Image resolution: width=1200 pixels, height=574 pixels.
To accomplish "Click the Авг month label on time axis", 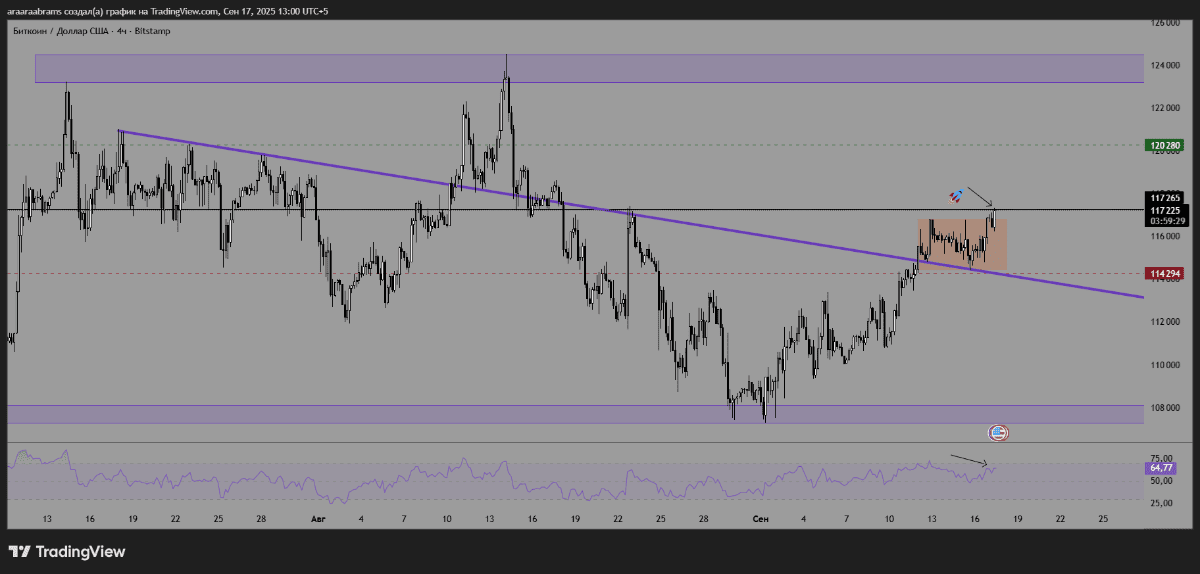I will pos(318,519).
